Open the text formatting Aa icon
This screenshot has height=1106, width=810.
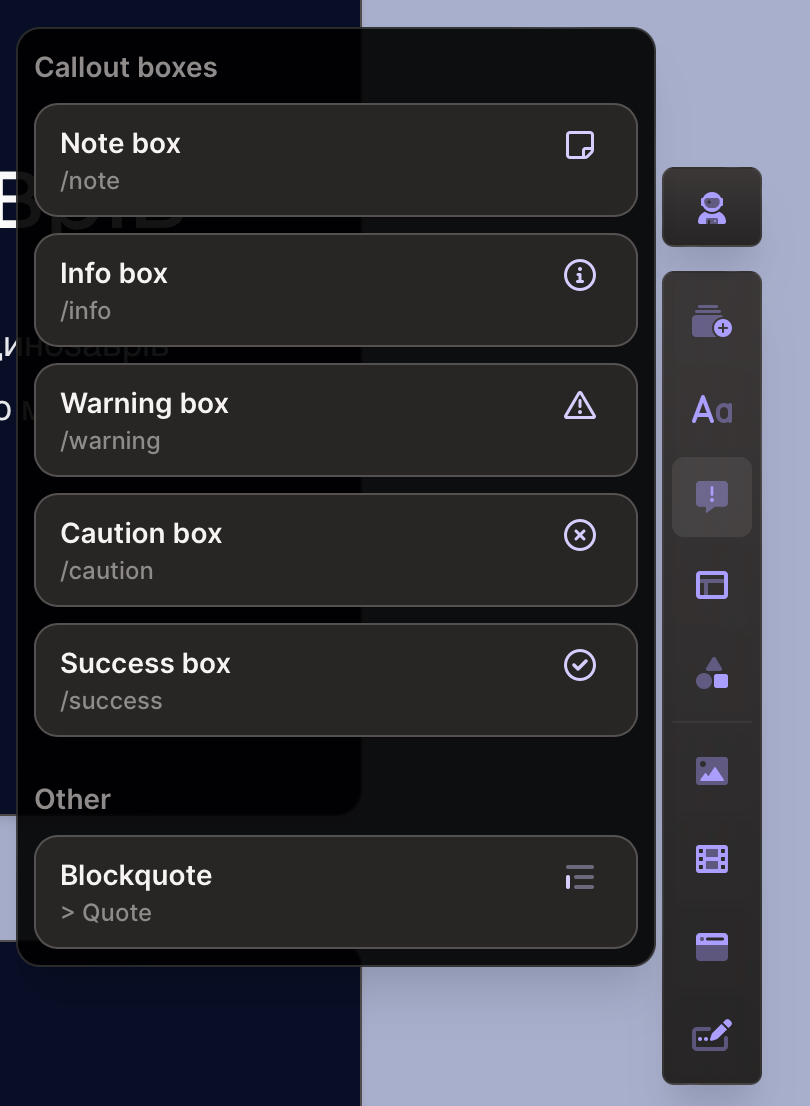711,410
